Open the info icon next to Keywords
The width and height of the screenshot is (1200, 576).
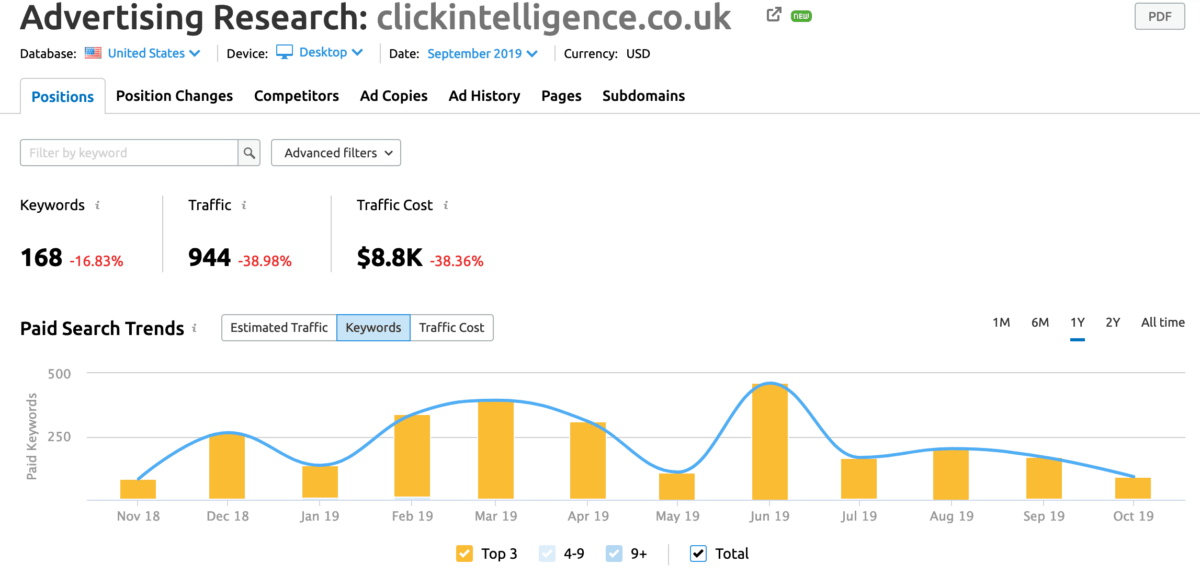pos(97,205)
